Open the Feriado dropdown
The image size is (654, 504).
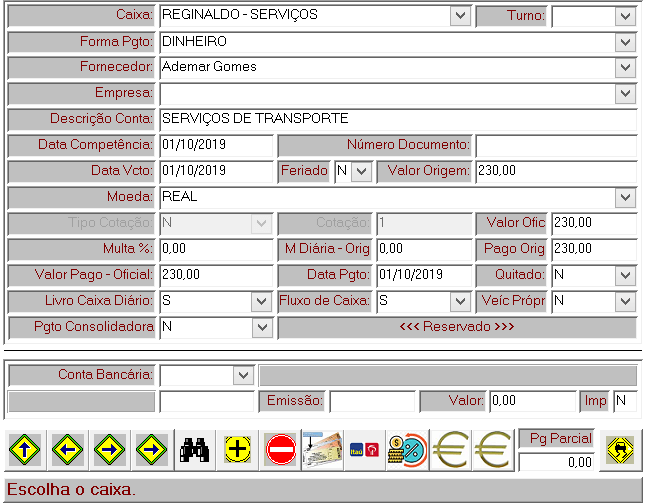click(x=362, y=171)
